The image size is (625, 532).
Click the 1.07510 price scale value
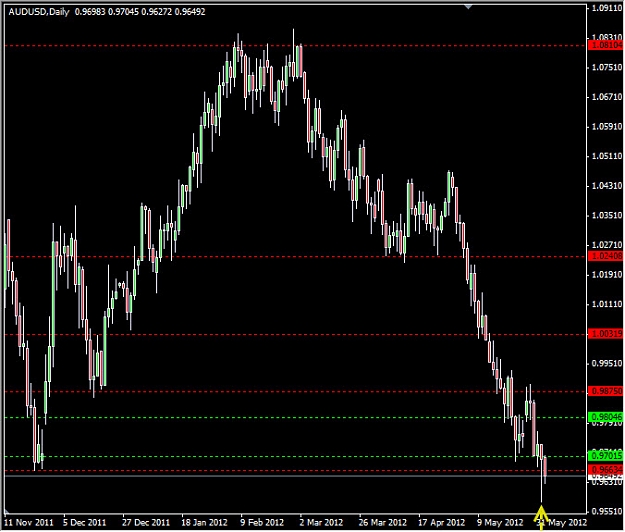coord(607,67)
